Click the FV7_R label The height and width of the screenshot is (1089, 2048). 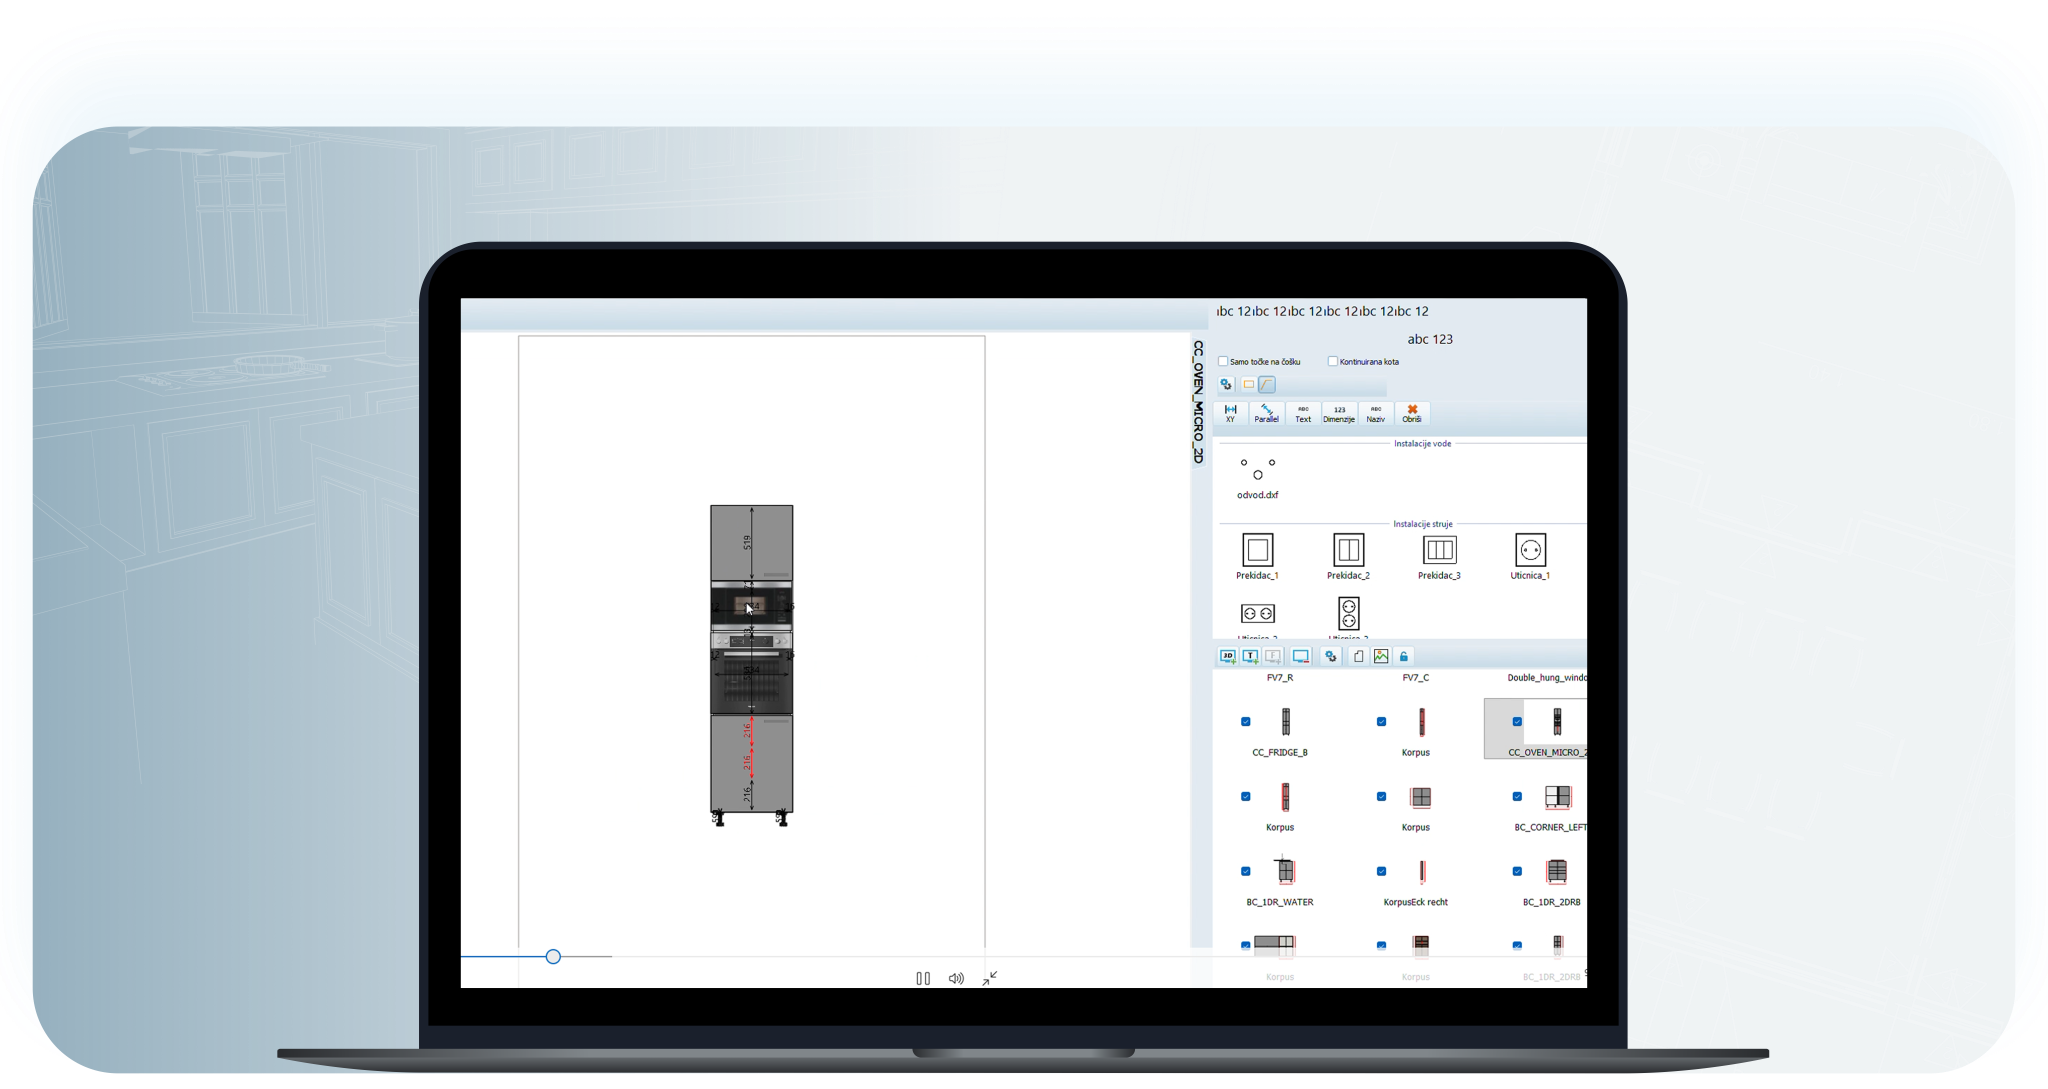(1280, 678)
